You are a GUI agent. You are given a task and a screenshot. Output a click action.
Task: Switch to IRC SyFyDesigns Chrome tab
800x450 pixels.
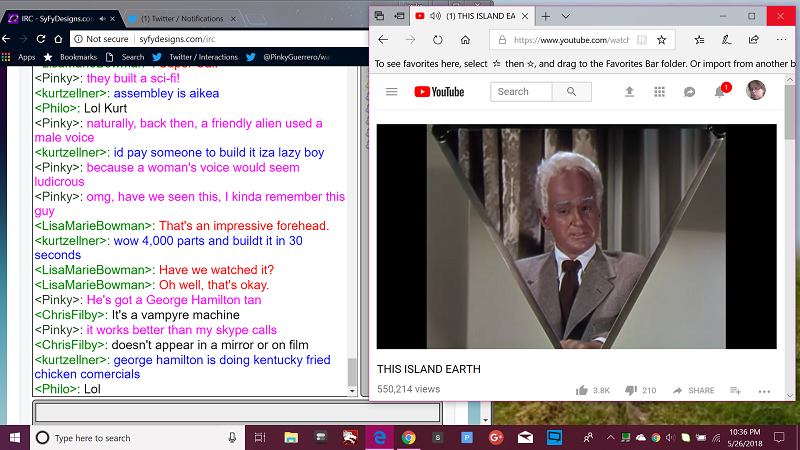point(57,19)
